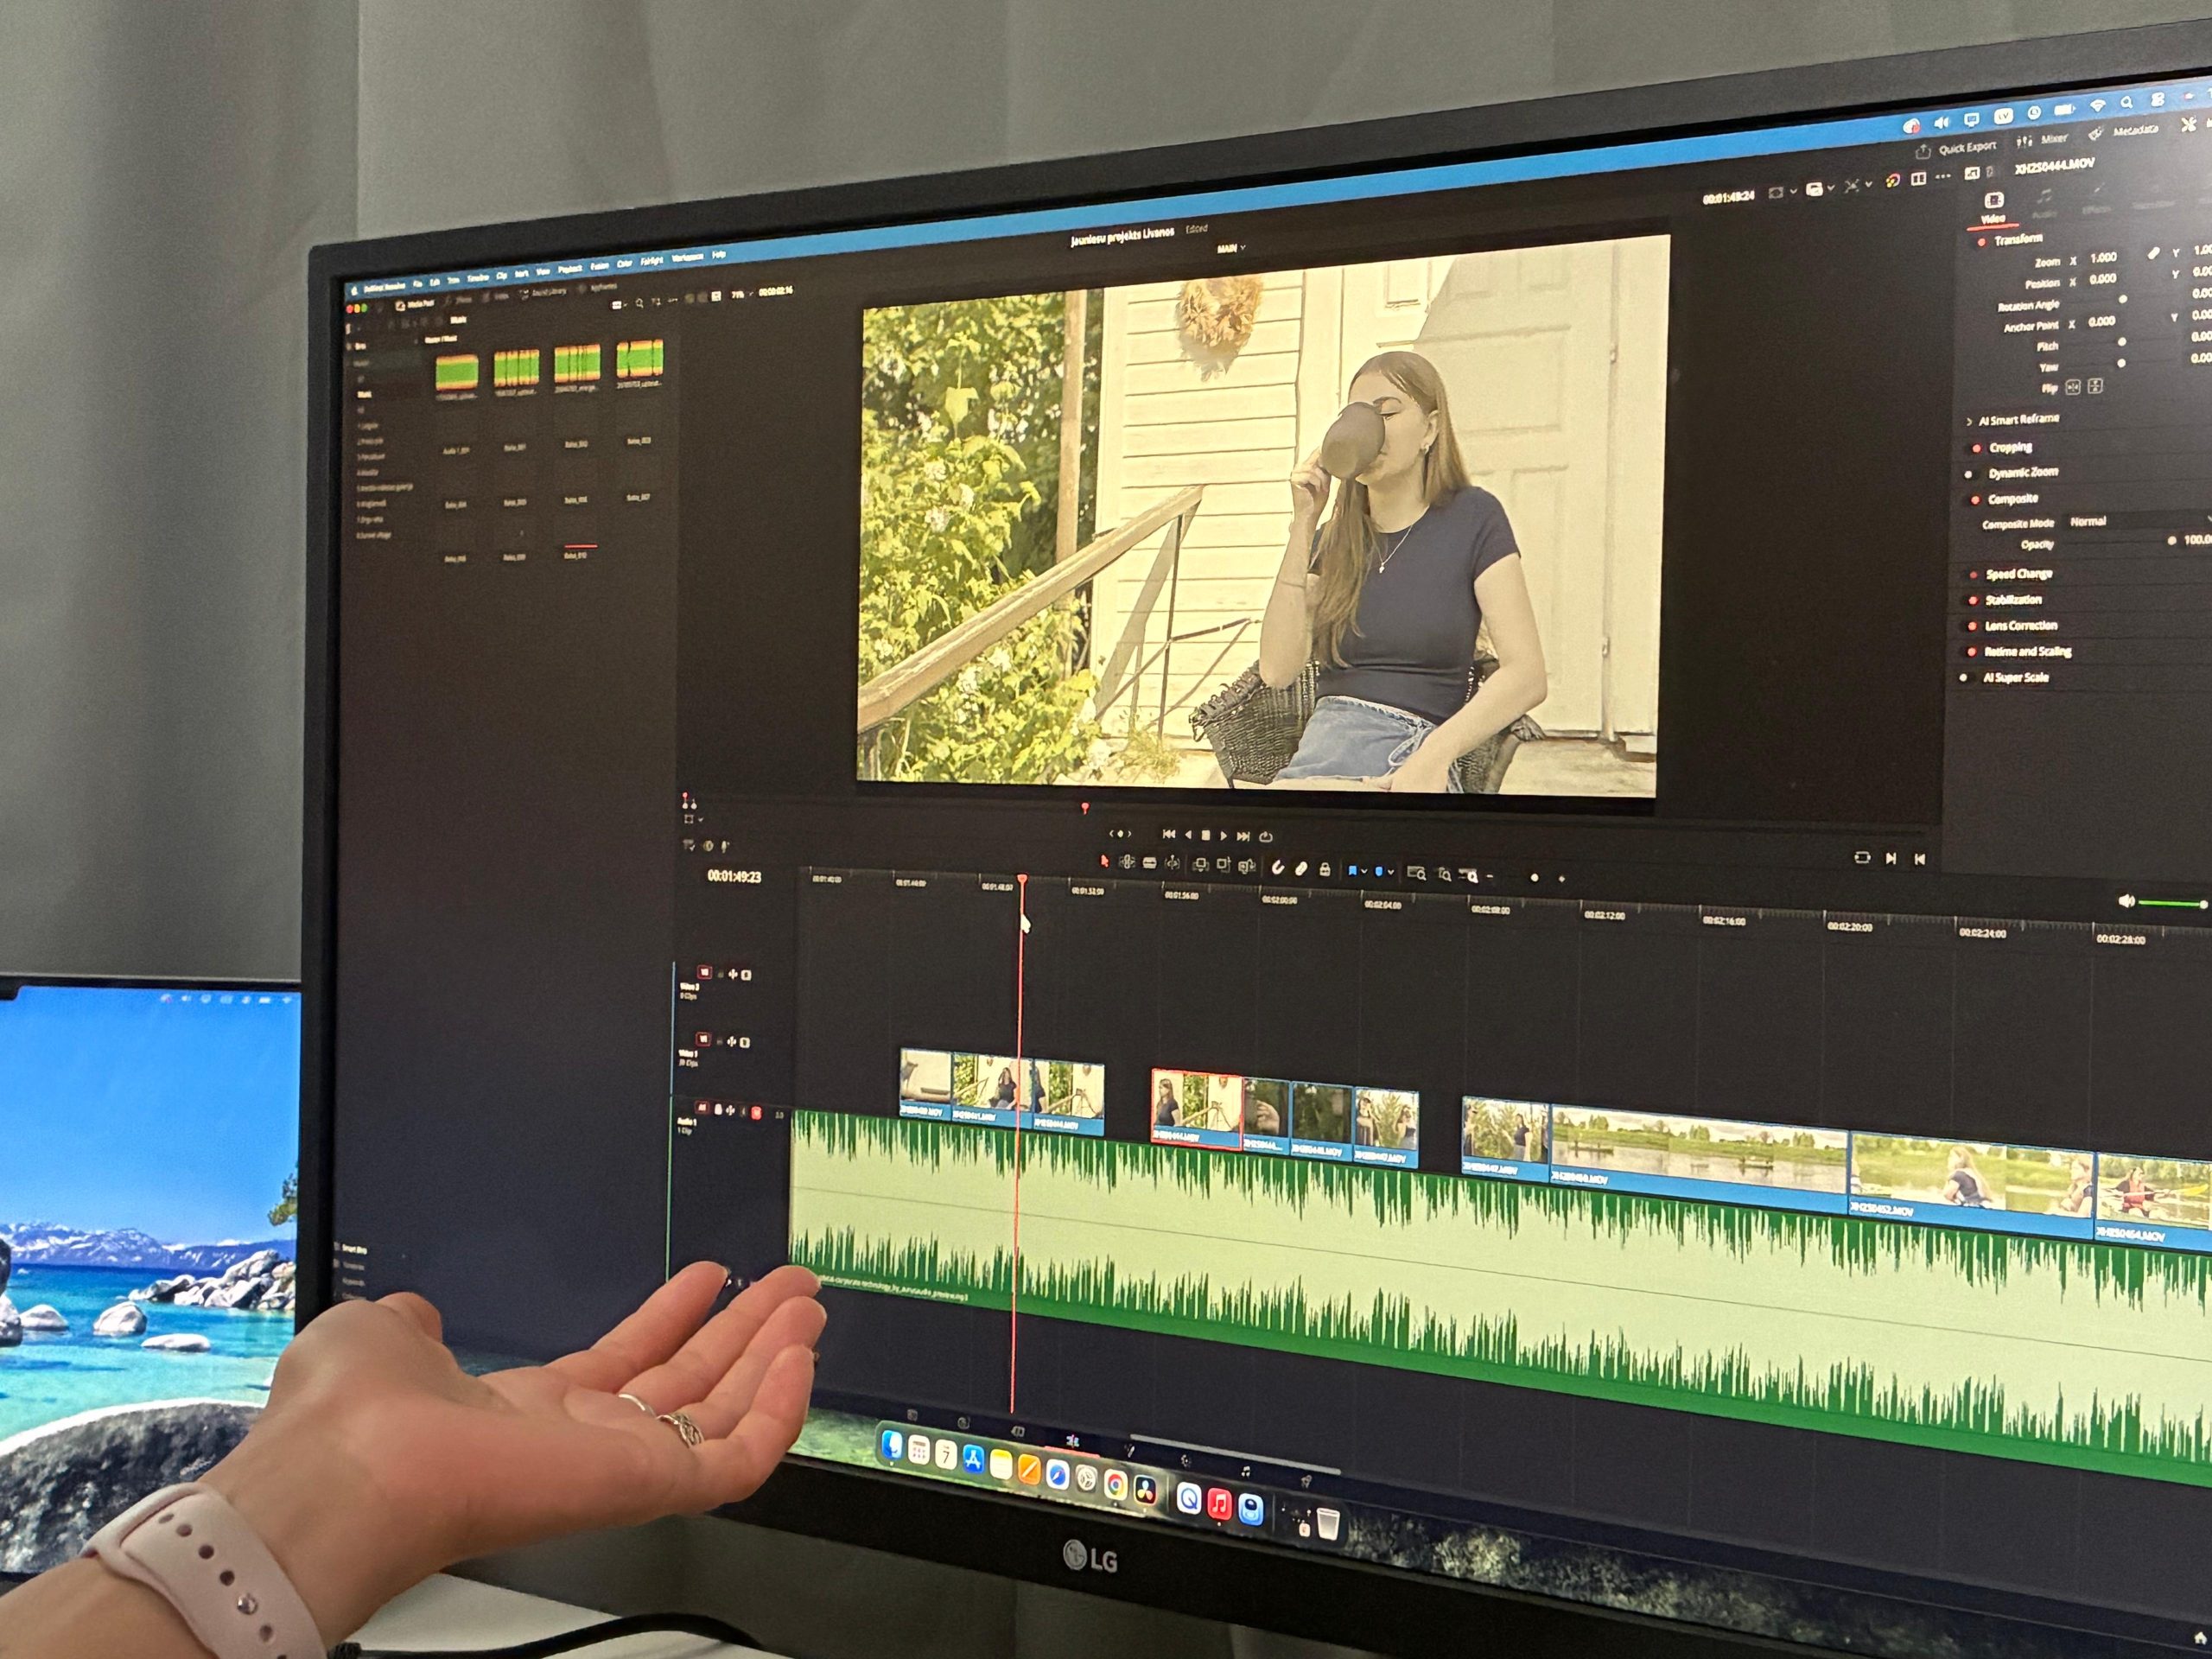Go to first frame transport button
This screenshot has width=2212, height=1659.
[1169, 835]
